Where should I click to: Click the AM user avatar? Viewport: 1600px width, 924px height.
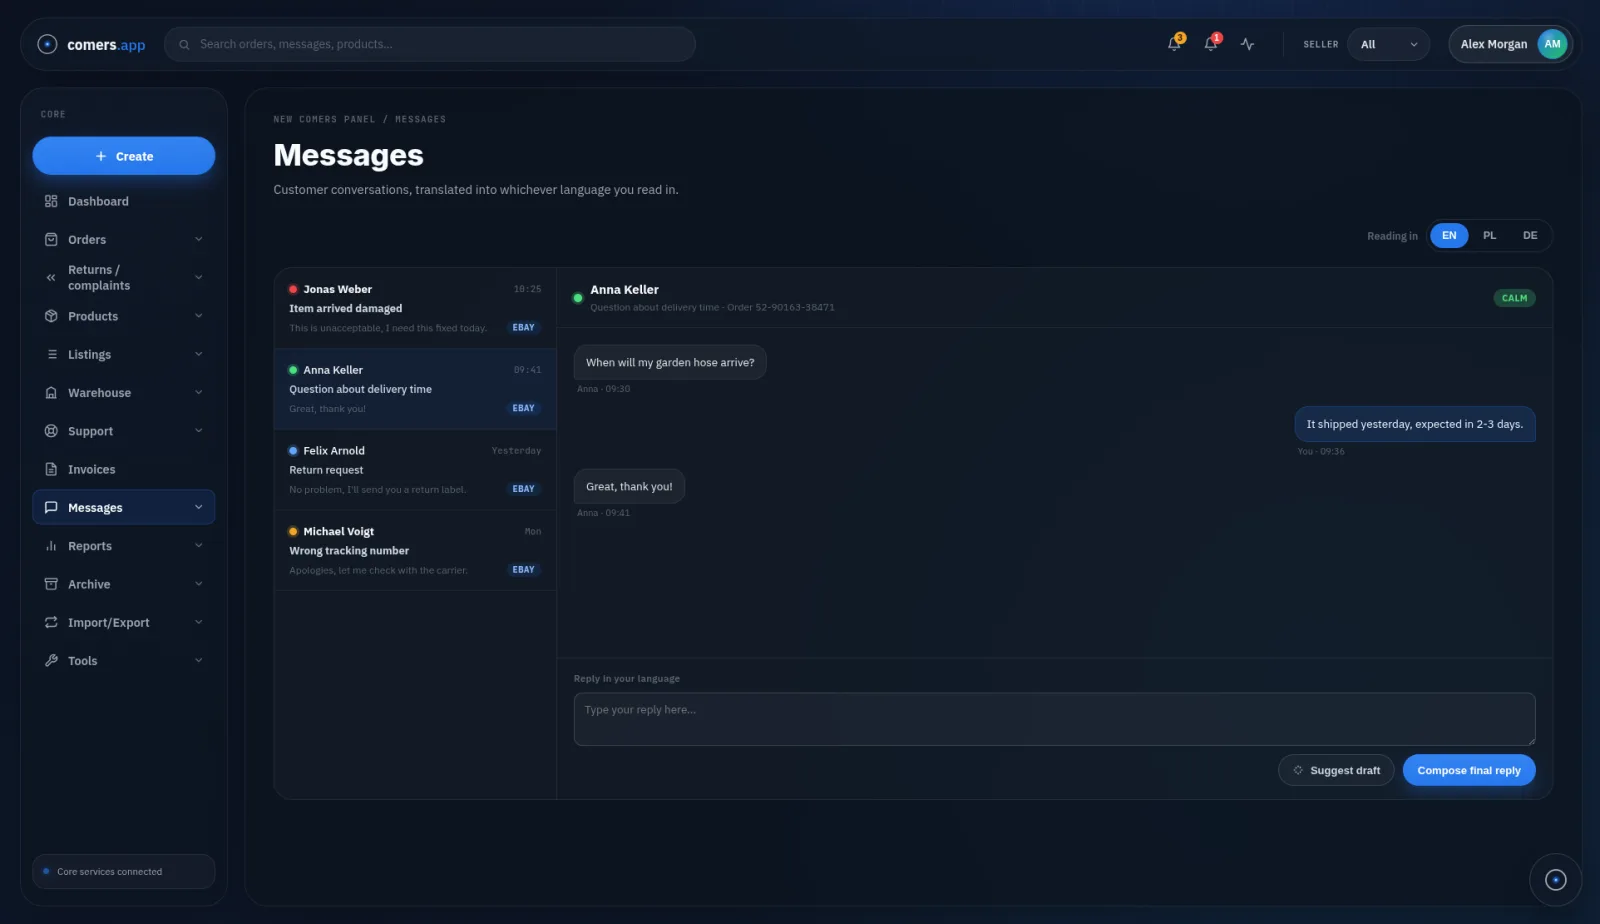tap(1552, 44)
